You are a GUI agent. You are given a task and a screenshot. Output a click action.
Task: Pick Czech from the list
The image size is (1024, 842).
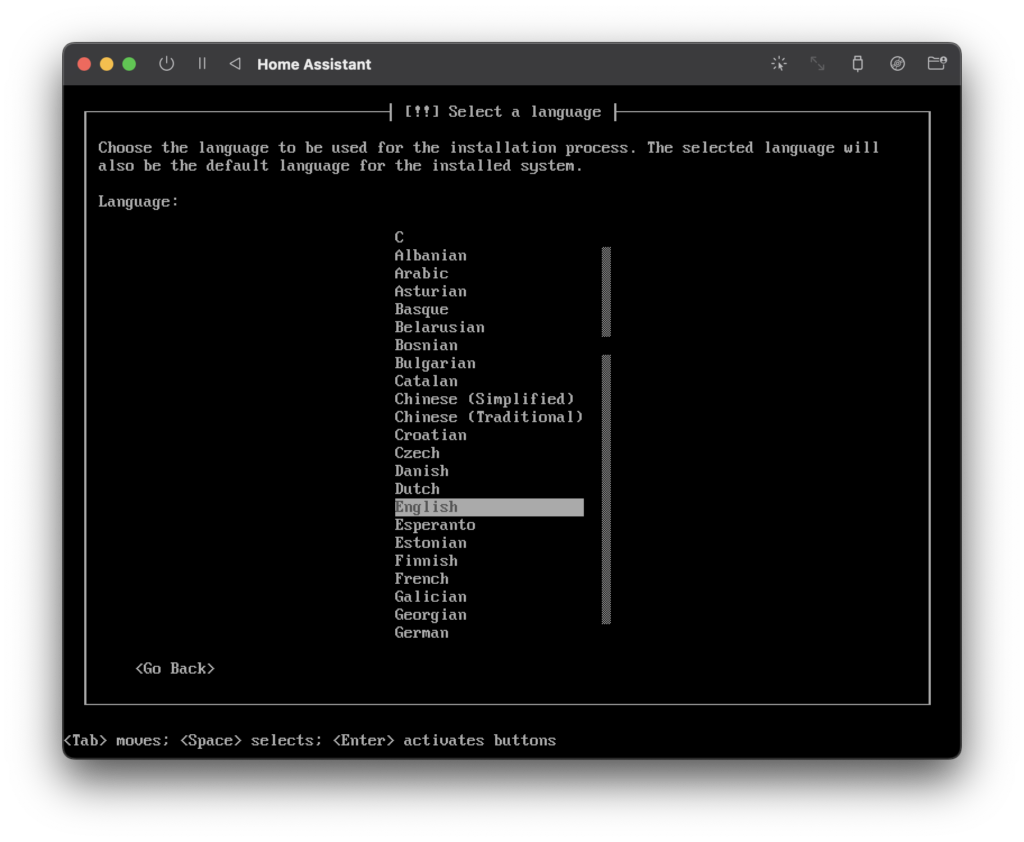[x=417, y=453]
